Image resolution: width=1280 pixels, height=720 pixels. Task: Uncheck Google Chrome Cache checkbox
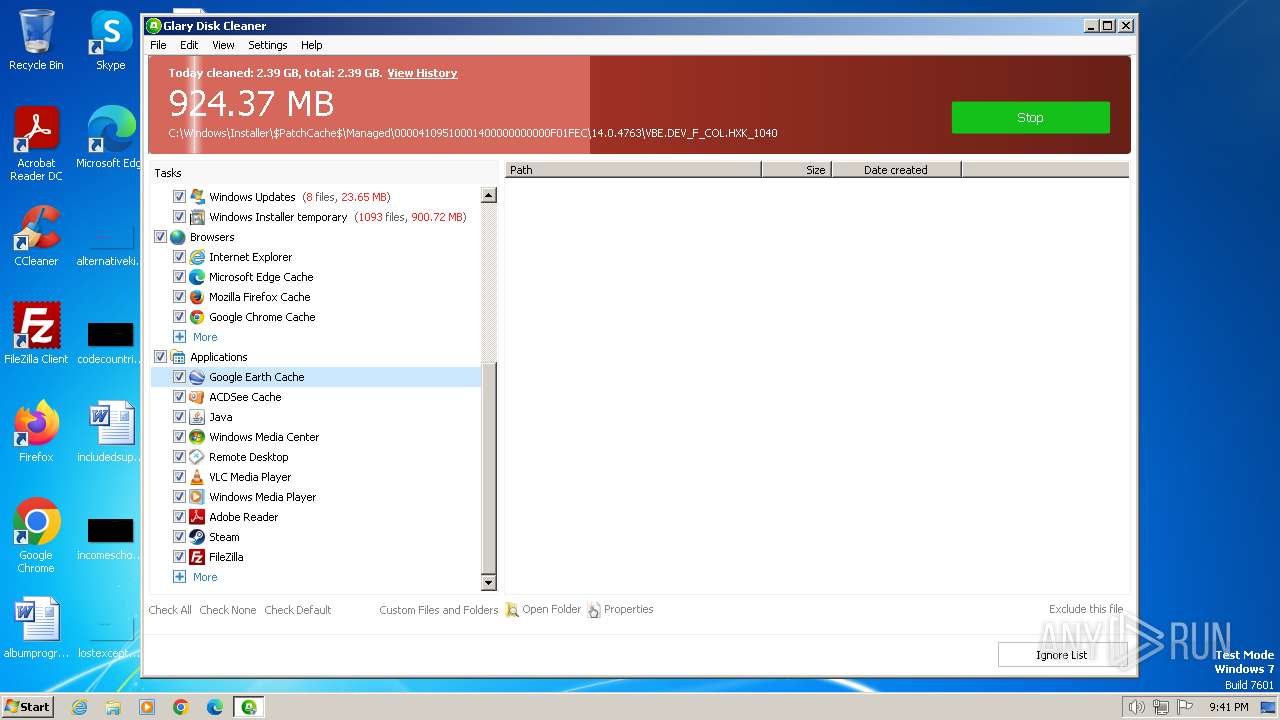point(180,317)
